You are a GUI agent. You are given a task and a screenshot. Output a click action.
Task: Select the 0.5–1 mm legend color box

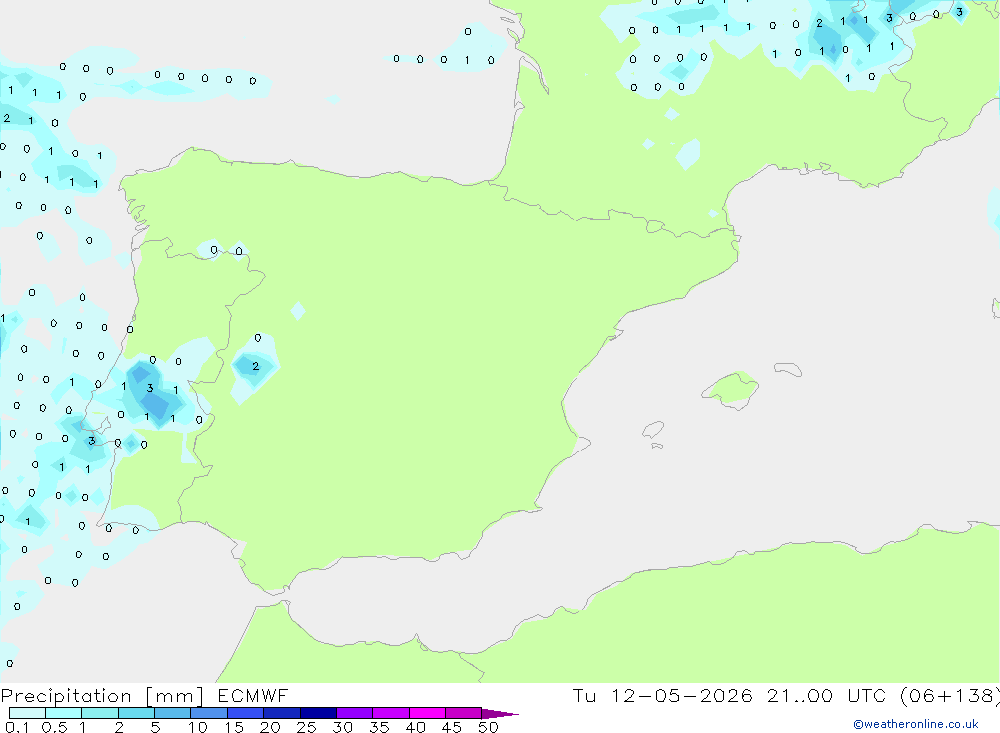(x=64, y=713)
